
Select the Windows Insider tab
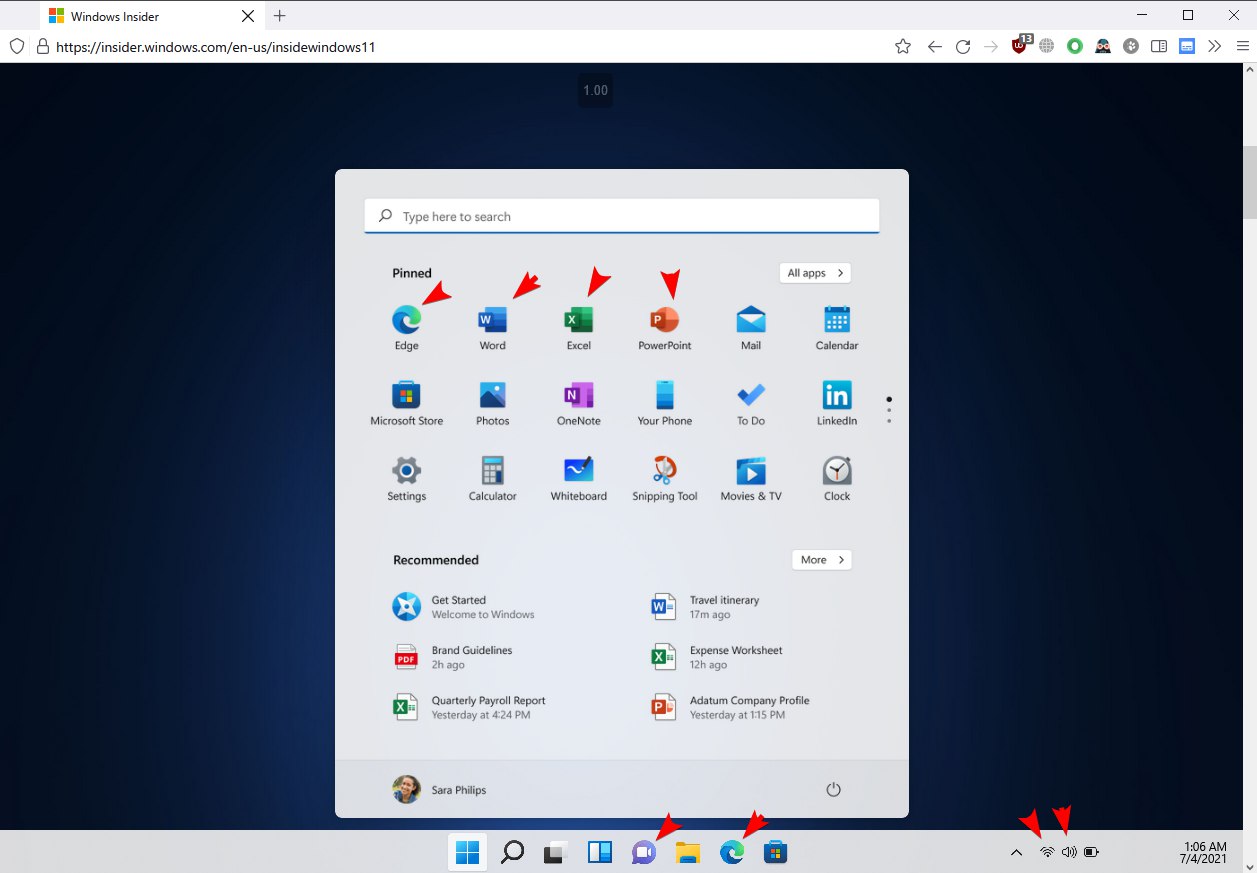point(151,16)
